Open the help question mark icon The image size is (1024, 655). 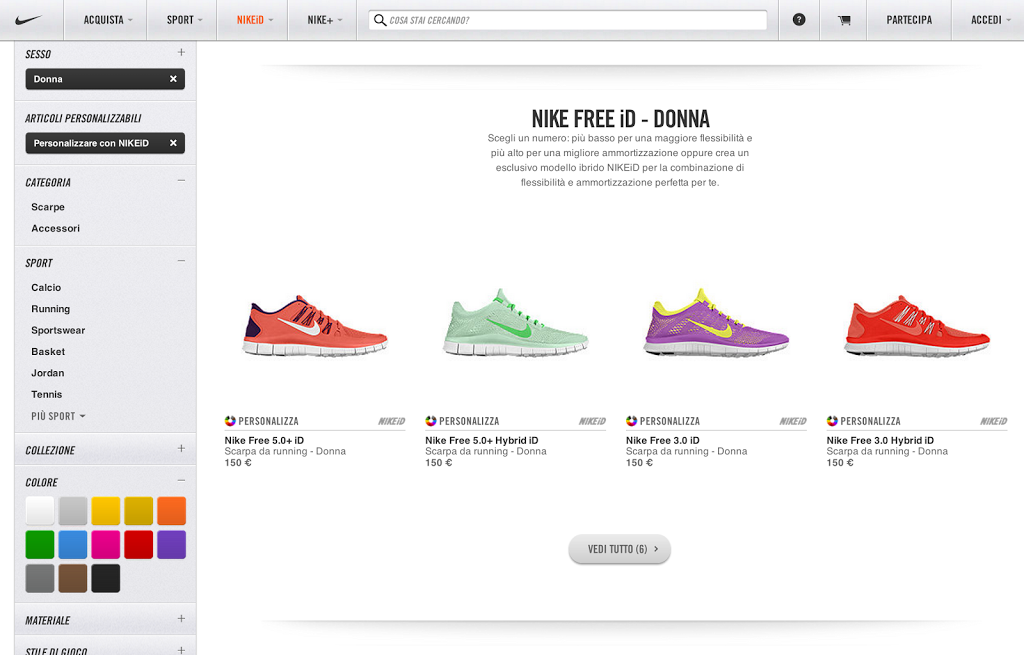coord(799,20)
